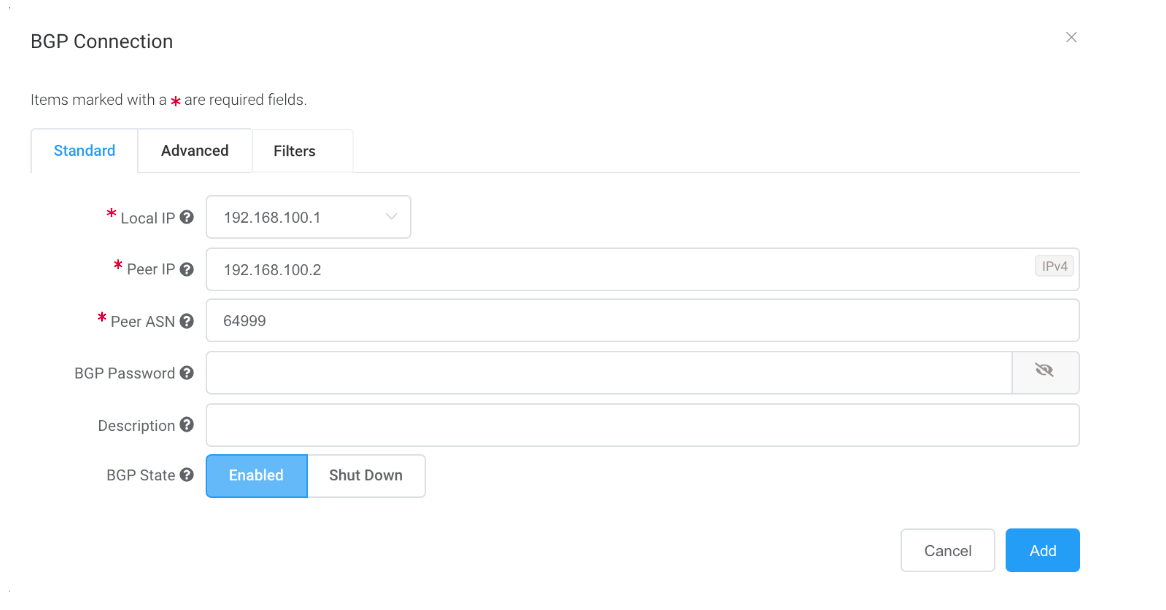
Task: Switch to the Advanced tab
Action: [x=195, y=151]
